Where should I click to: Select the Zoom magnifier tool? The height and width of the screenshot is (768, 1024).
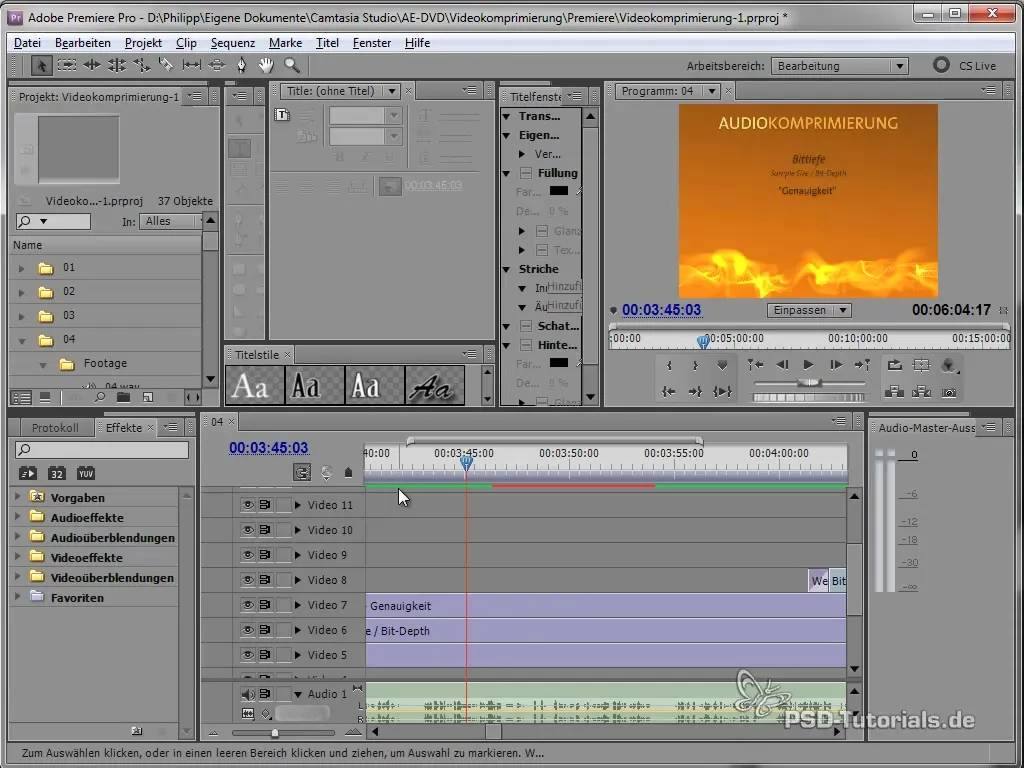pyautogui.click(x=292, y=65)
